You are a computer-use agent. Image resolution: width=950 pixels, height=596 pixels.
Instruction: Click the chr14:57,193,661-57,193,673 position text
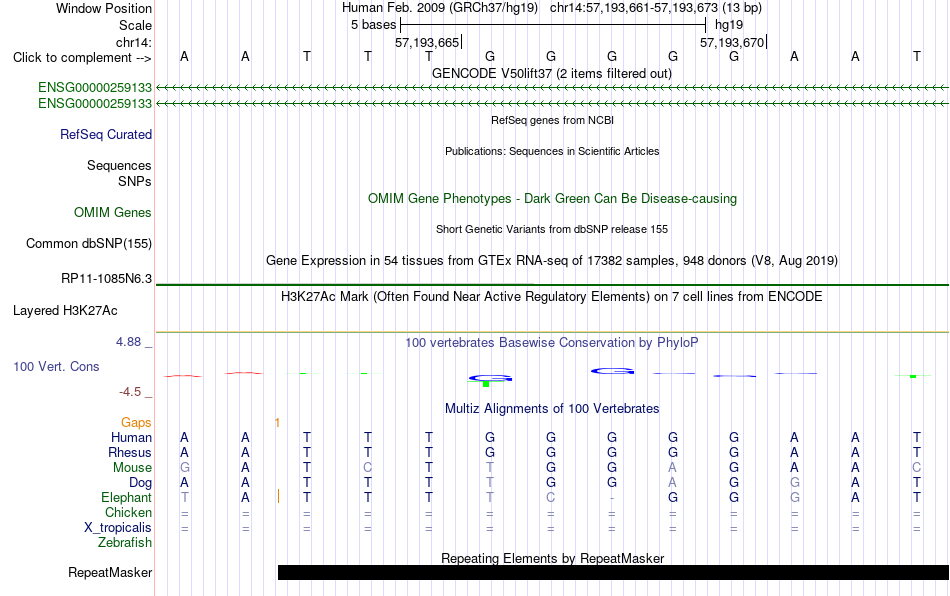tap(633, 8)
